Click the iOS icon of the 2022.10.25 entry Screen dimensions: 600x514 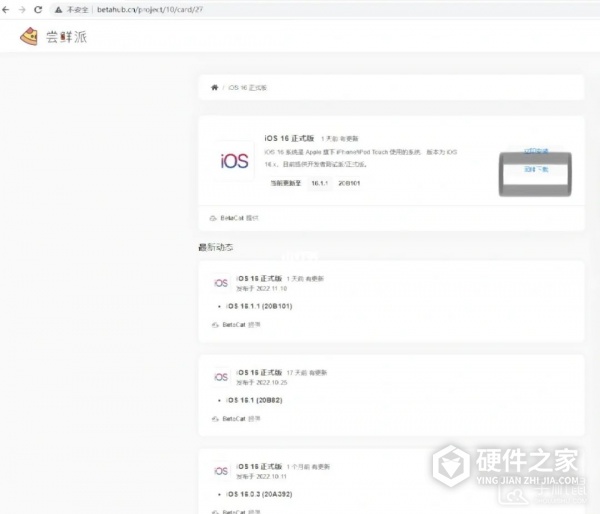tap(221, 377)
